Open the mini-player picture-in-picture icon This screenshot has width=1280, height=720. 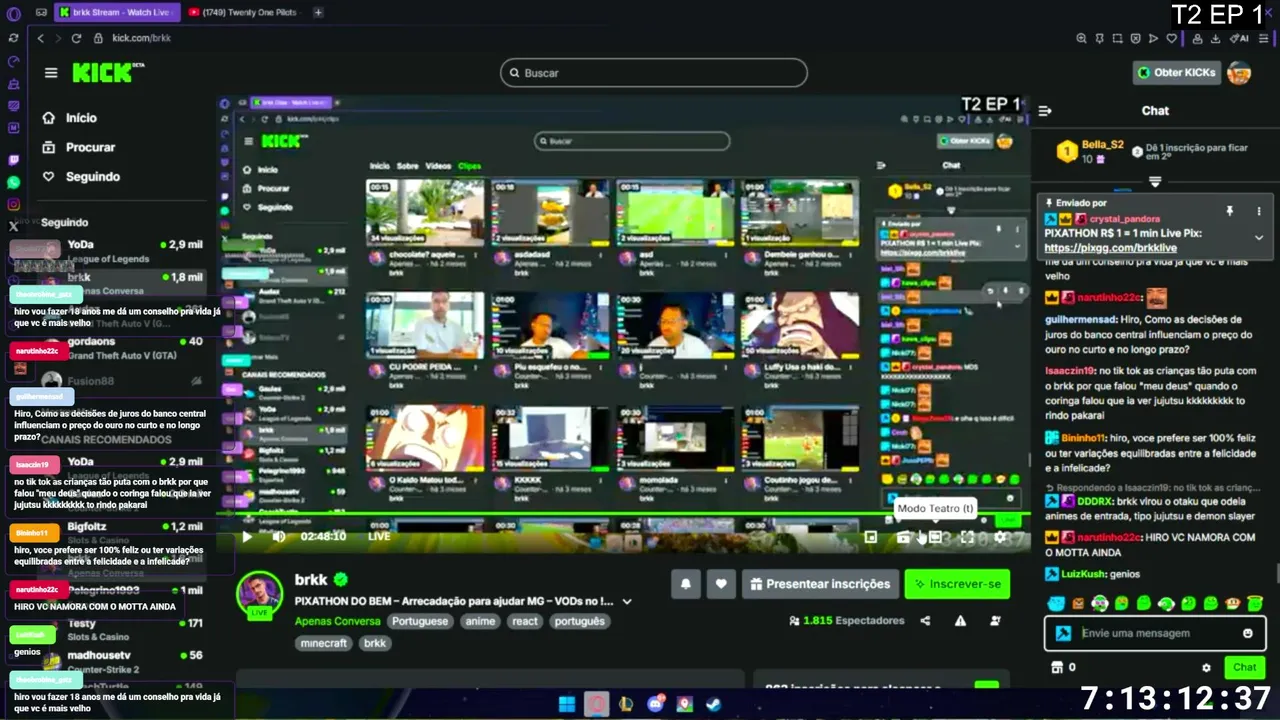[x=870, y=537]
